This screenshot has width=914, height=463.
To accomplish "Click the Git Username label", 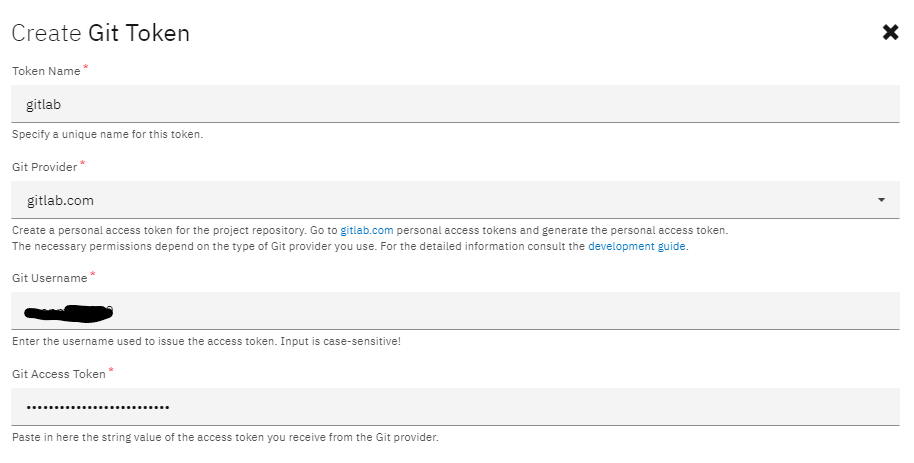I will pyautogui.click(x=50, y=278).
